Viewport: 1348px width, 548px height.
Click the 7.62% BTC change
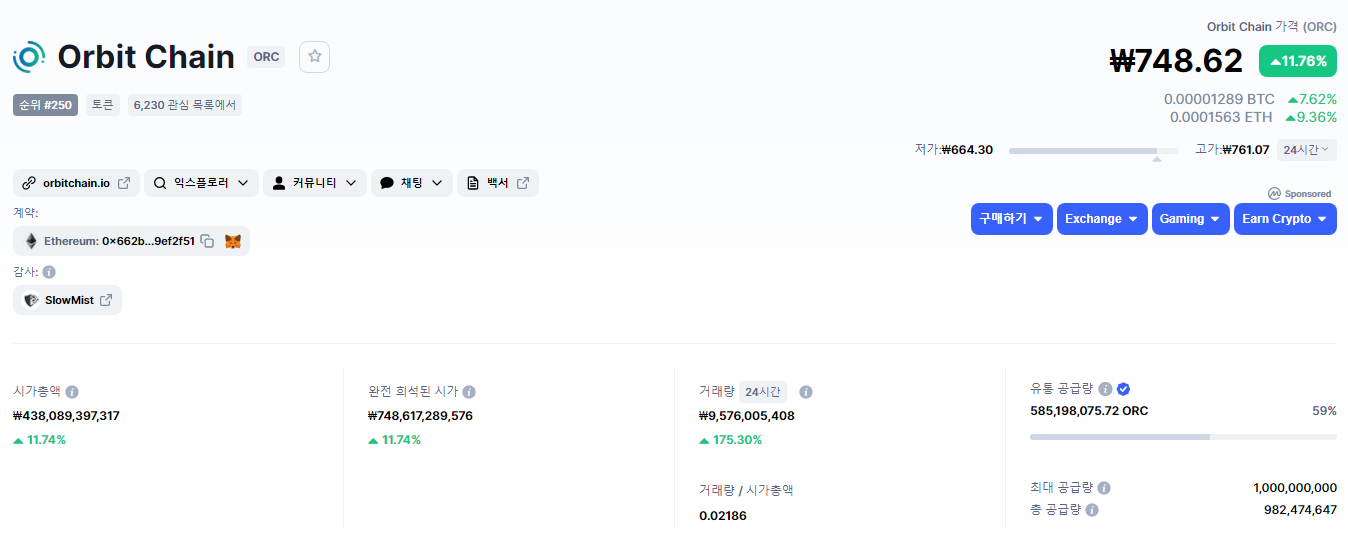pos(1312,99)
